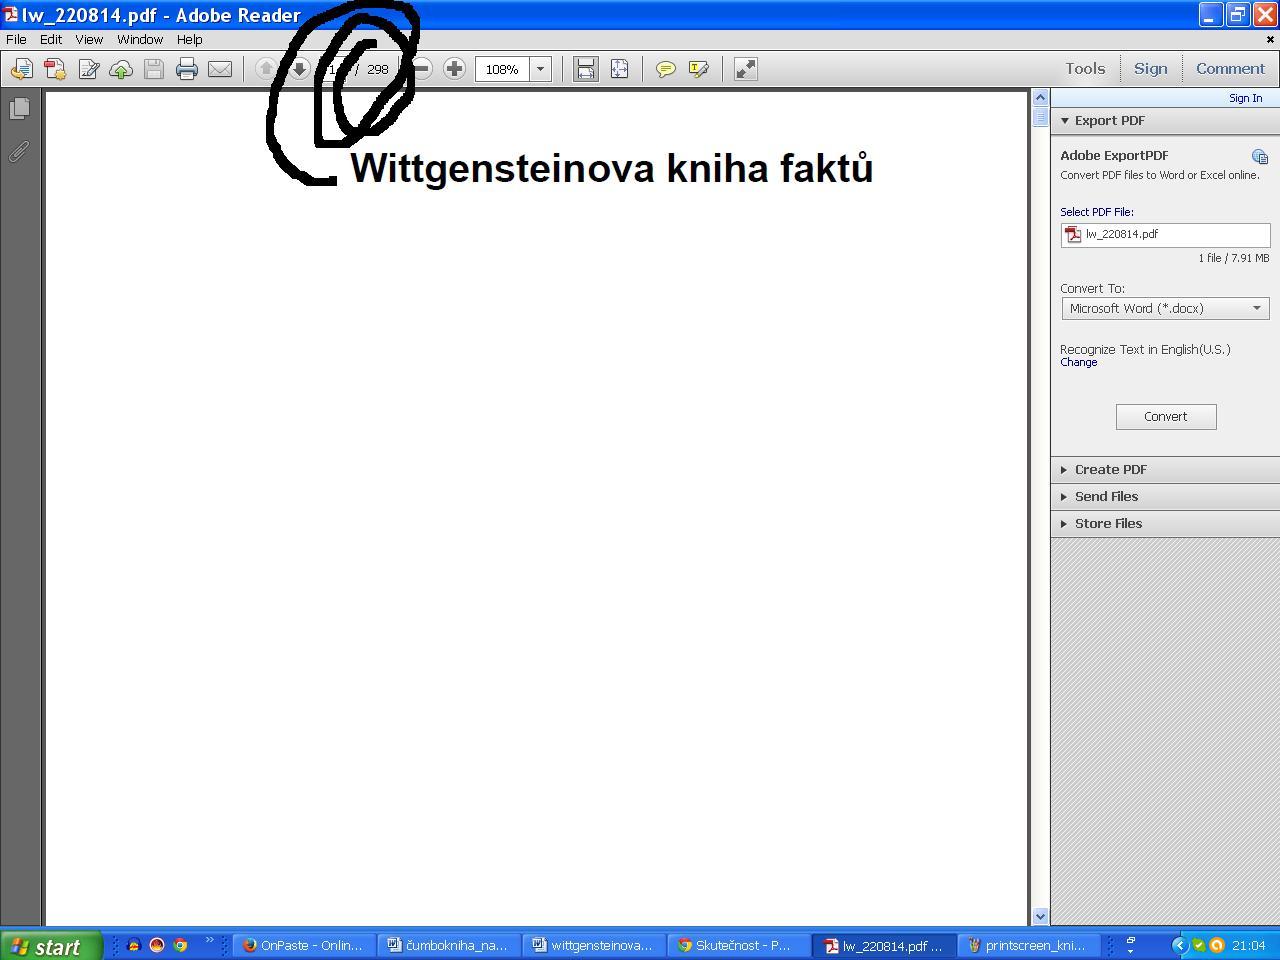Select the lw_220814.pdf file field
The width and height of the screenshot is (1280, 960).
coord(1165,234)
